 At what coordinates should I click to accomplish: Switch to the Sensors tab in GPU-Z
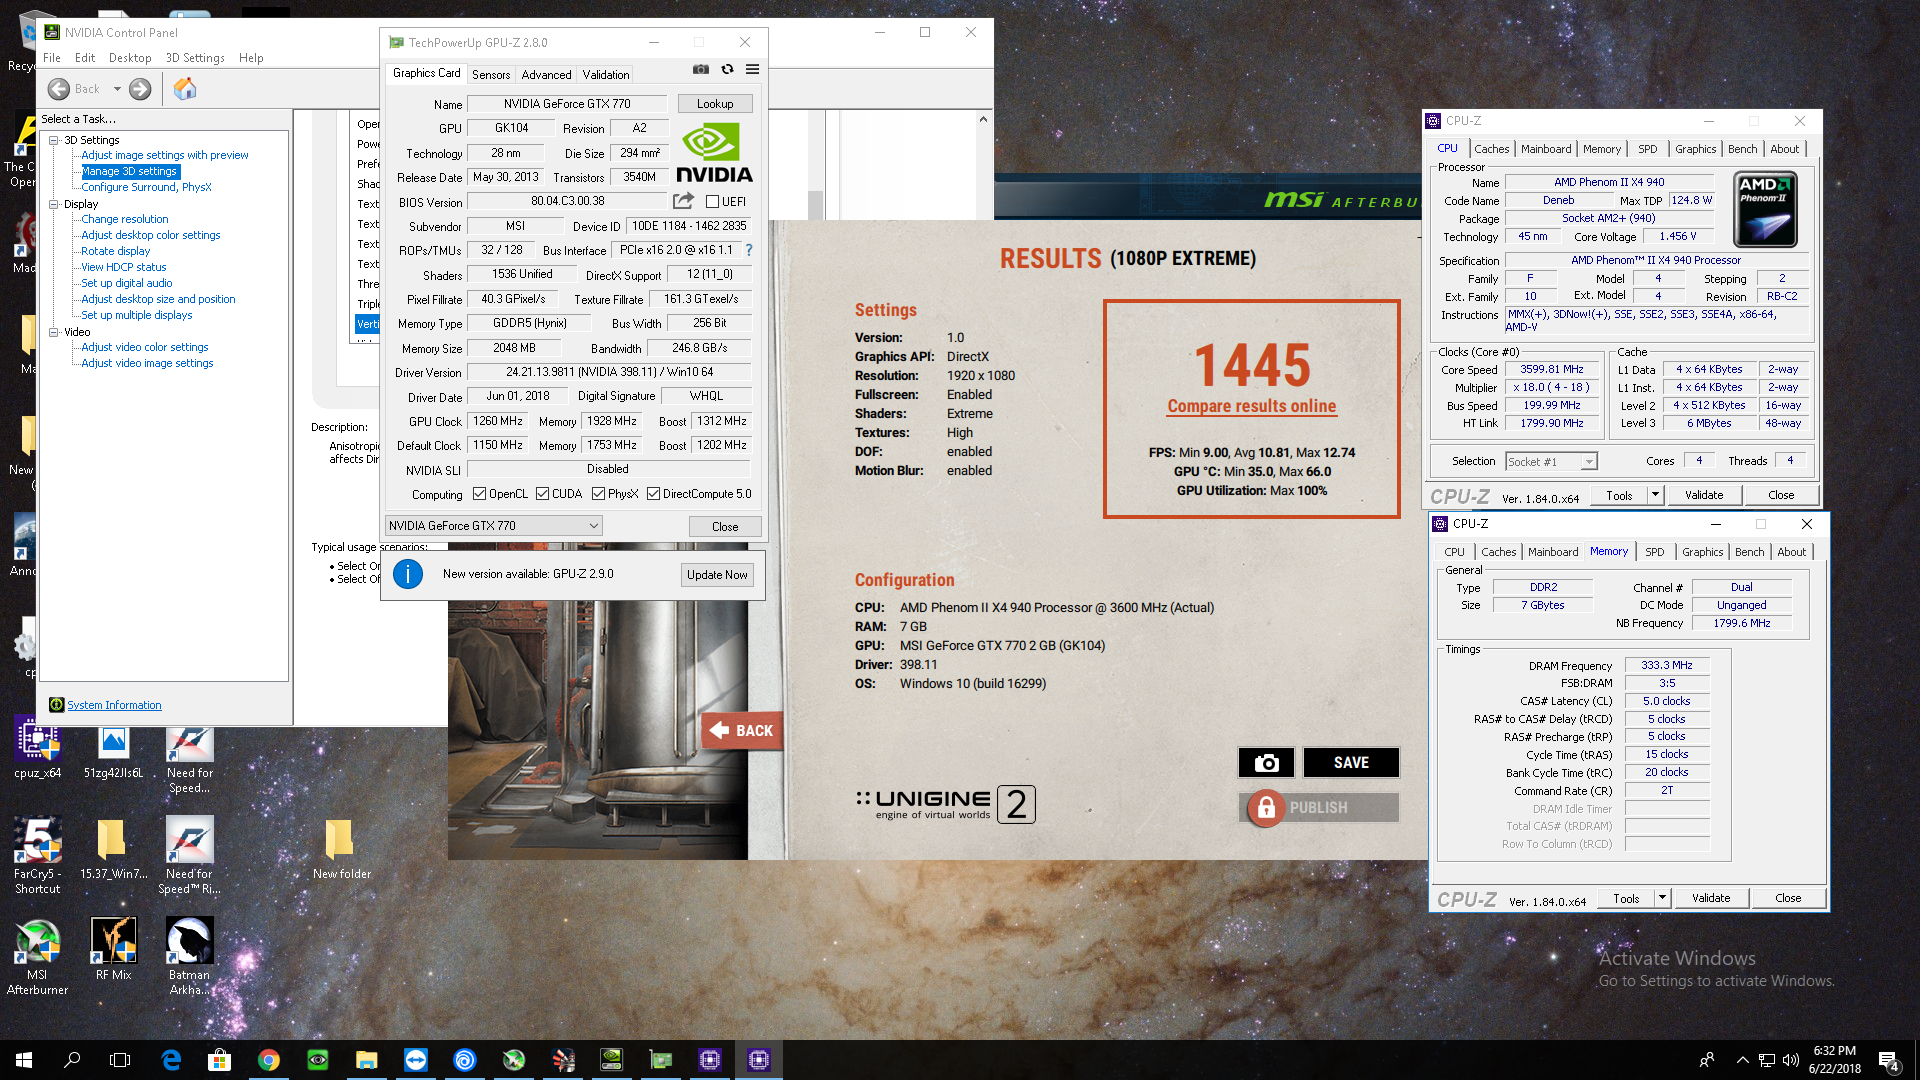click(x=491, y=75)
